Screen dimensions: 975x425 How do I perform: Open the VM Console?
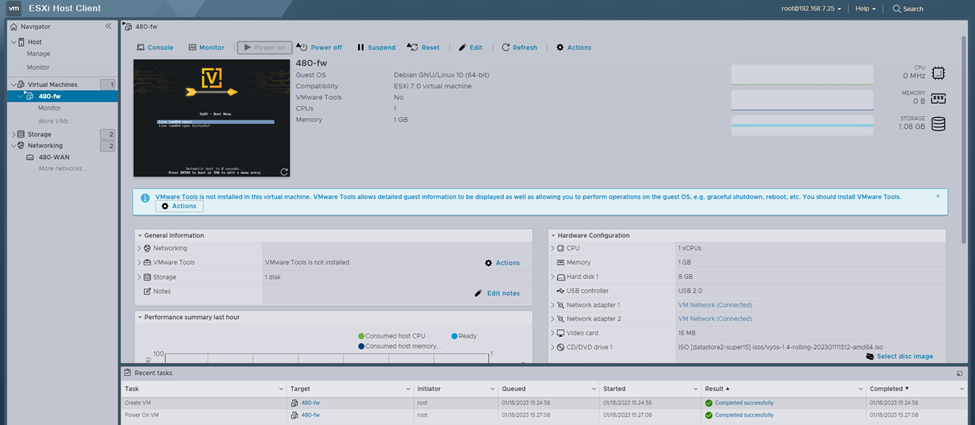coord(155,47)
